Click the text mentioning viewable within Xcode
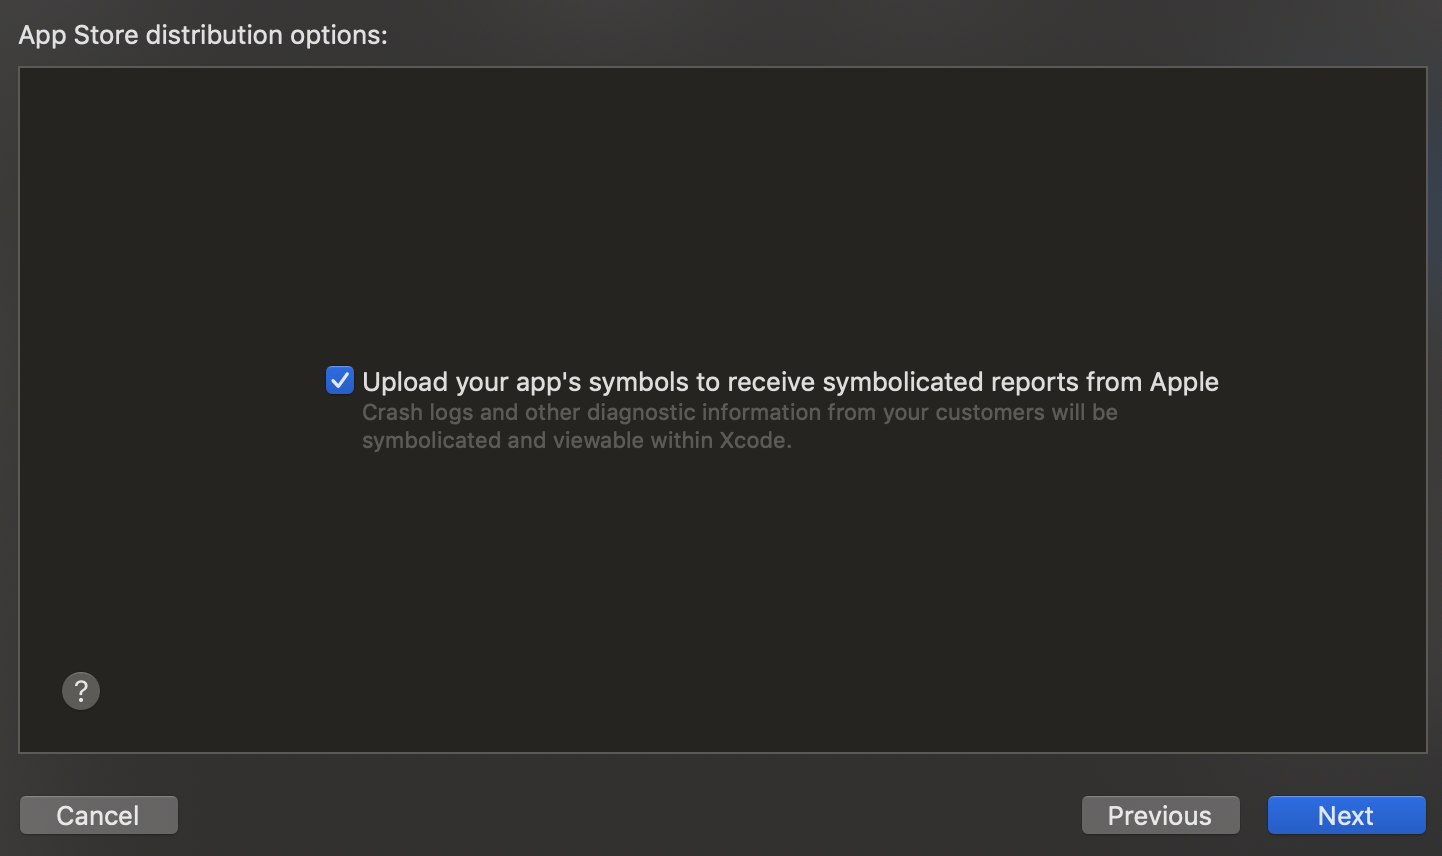Screen dimensions: 1442x856 (x=576, y=440)
